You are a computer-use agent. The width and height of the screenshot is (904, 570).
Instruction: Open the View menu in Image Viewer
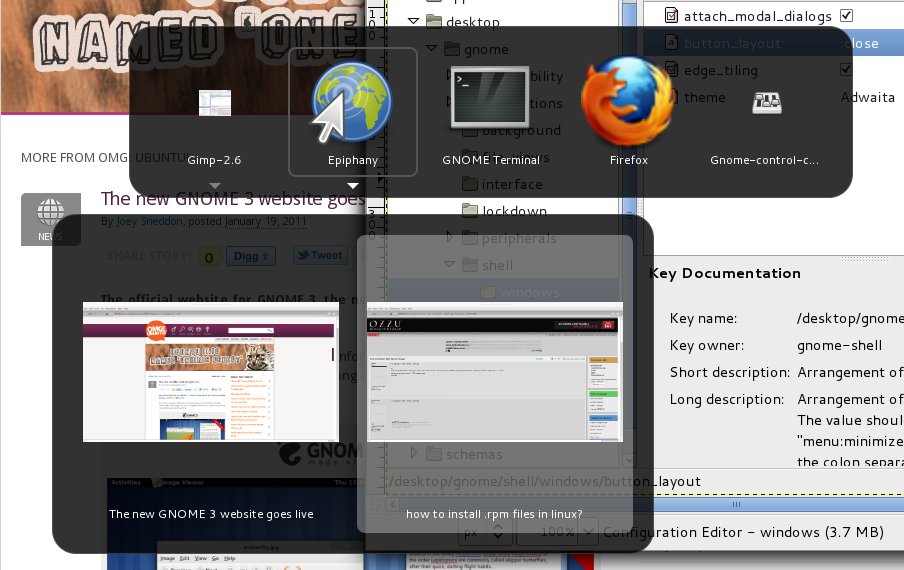tap(201, 558)
